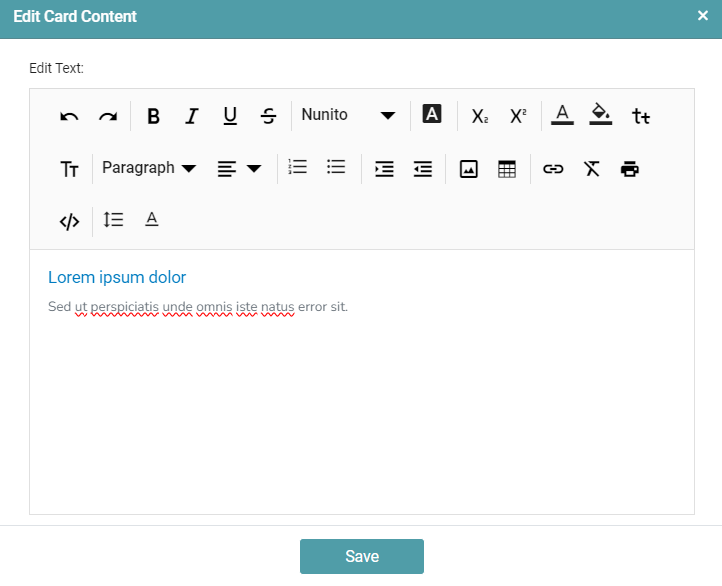This screenshot has width=722, height=586.
Task: Insert a bulleted list
Action: click(336, 167)
